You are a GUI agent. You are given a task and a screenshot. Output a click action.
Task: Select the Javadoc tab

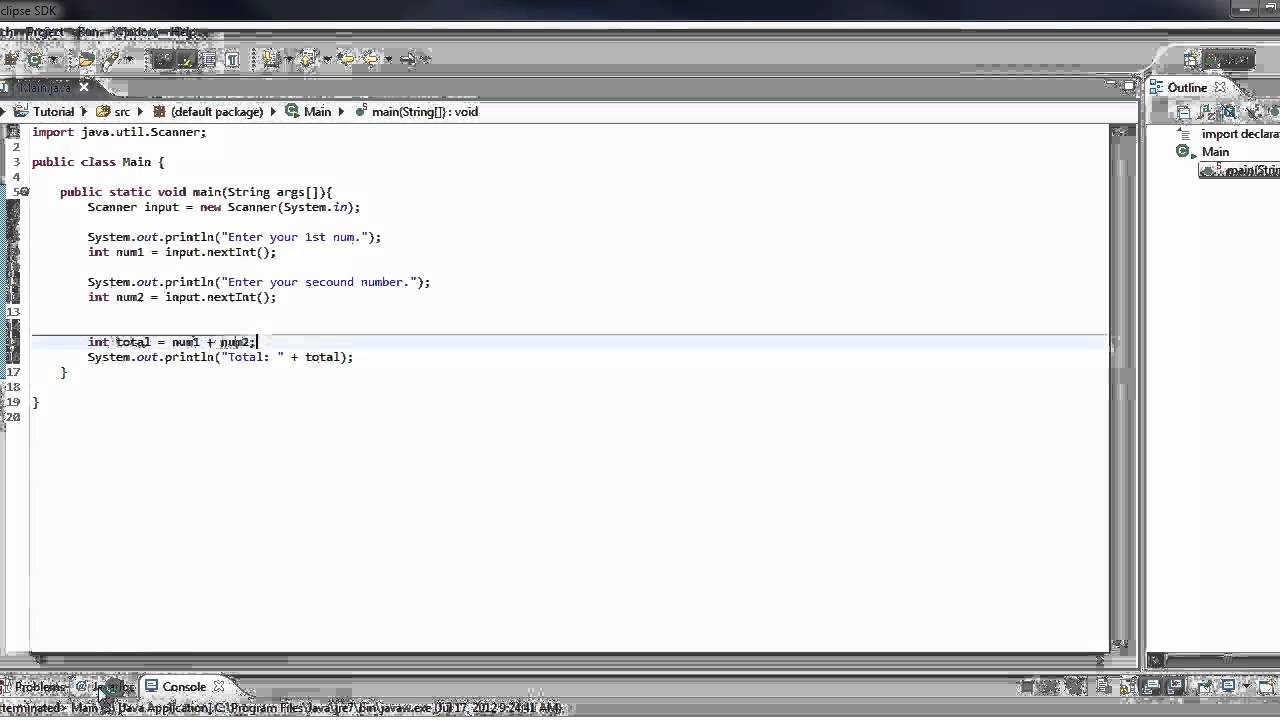[x=105, y=687]
